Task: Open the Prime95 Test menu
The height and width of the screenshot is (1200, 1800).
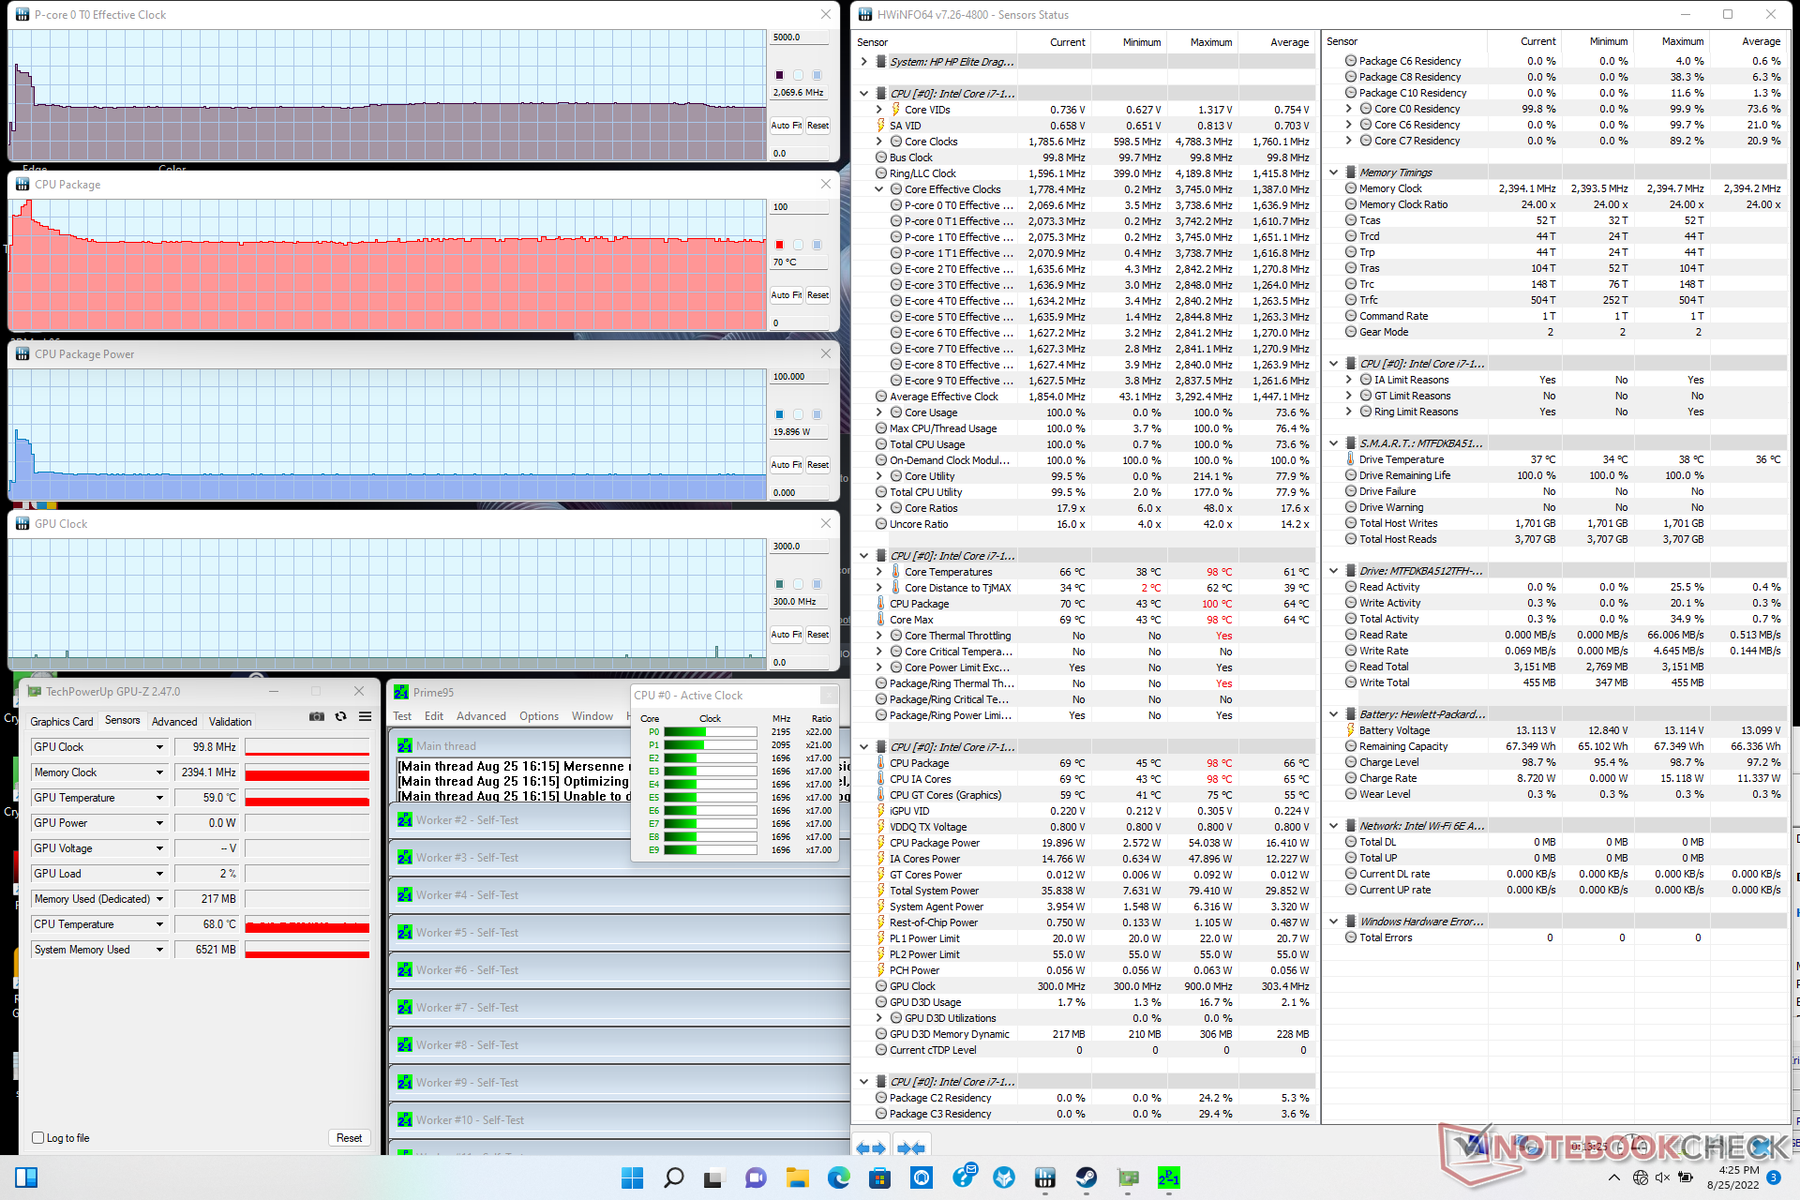Action: click(x=402, y=716)
